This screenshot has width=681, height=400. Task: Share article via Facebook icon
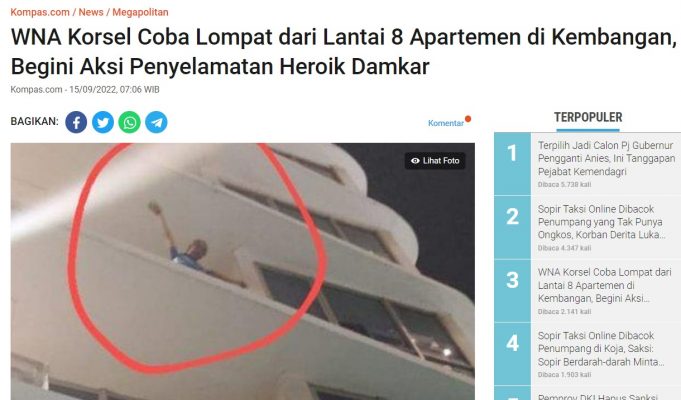point(76,122)
